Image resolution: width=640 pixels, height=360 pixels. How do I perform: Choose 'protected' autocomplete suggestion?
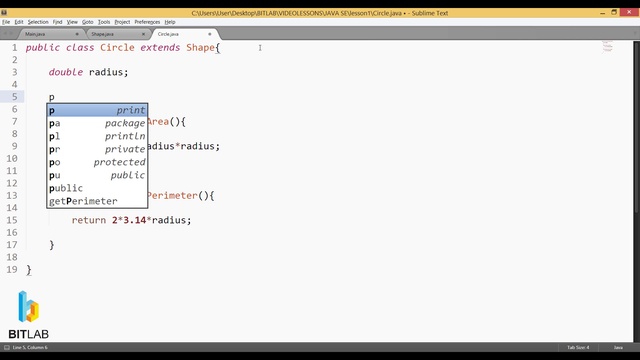tap(97, 162)
